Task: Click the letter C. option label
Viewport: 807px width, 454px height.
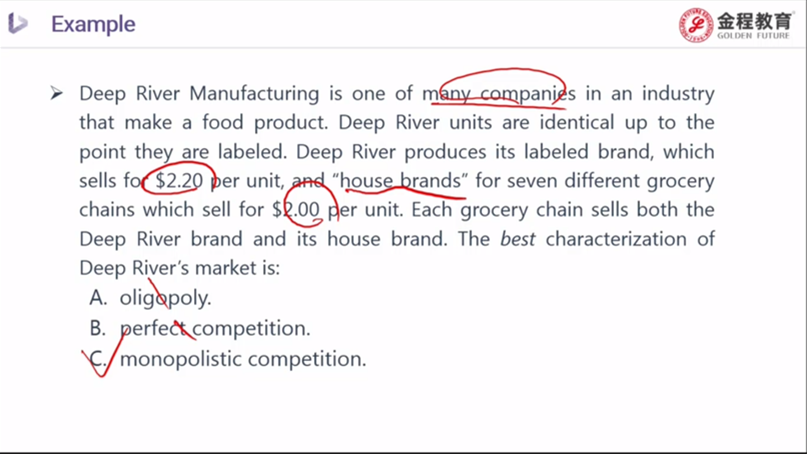Action: pos(98,359)
